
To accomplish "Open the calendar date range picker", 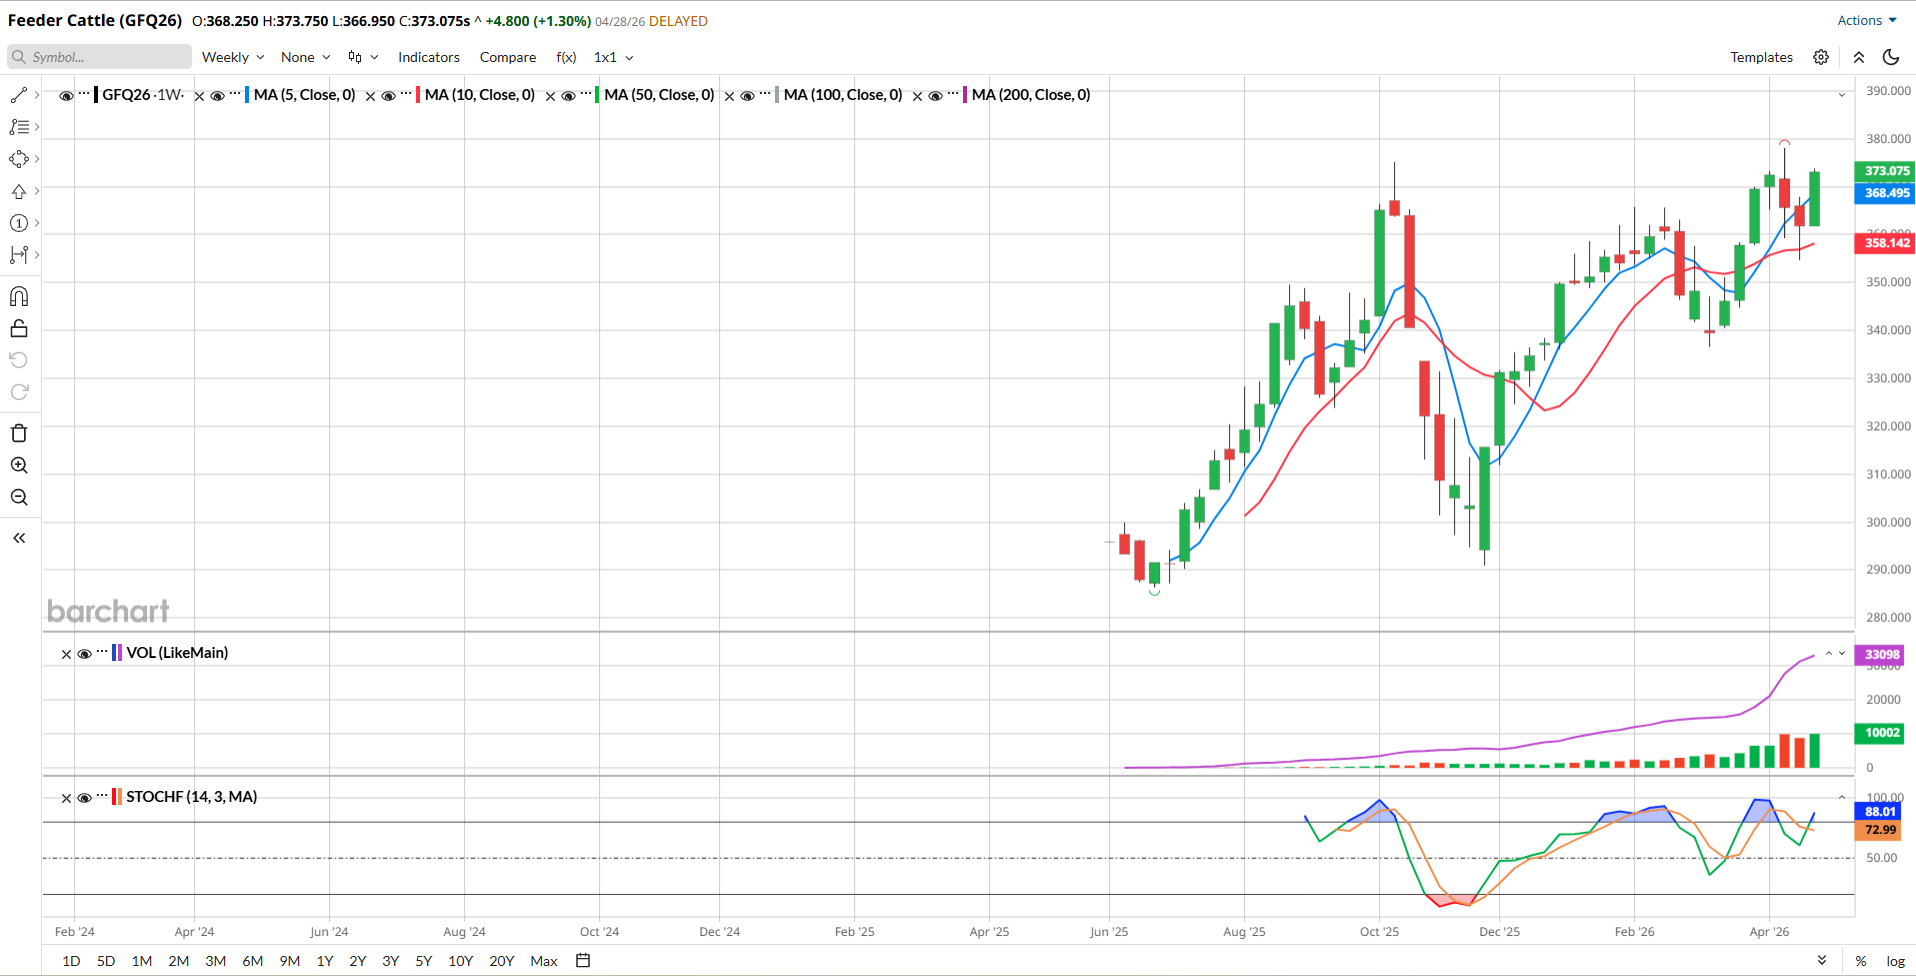I will point(583,961).
